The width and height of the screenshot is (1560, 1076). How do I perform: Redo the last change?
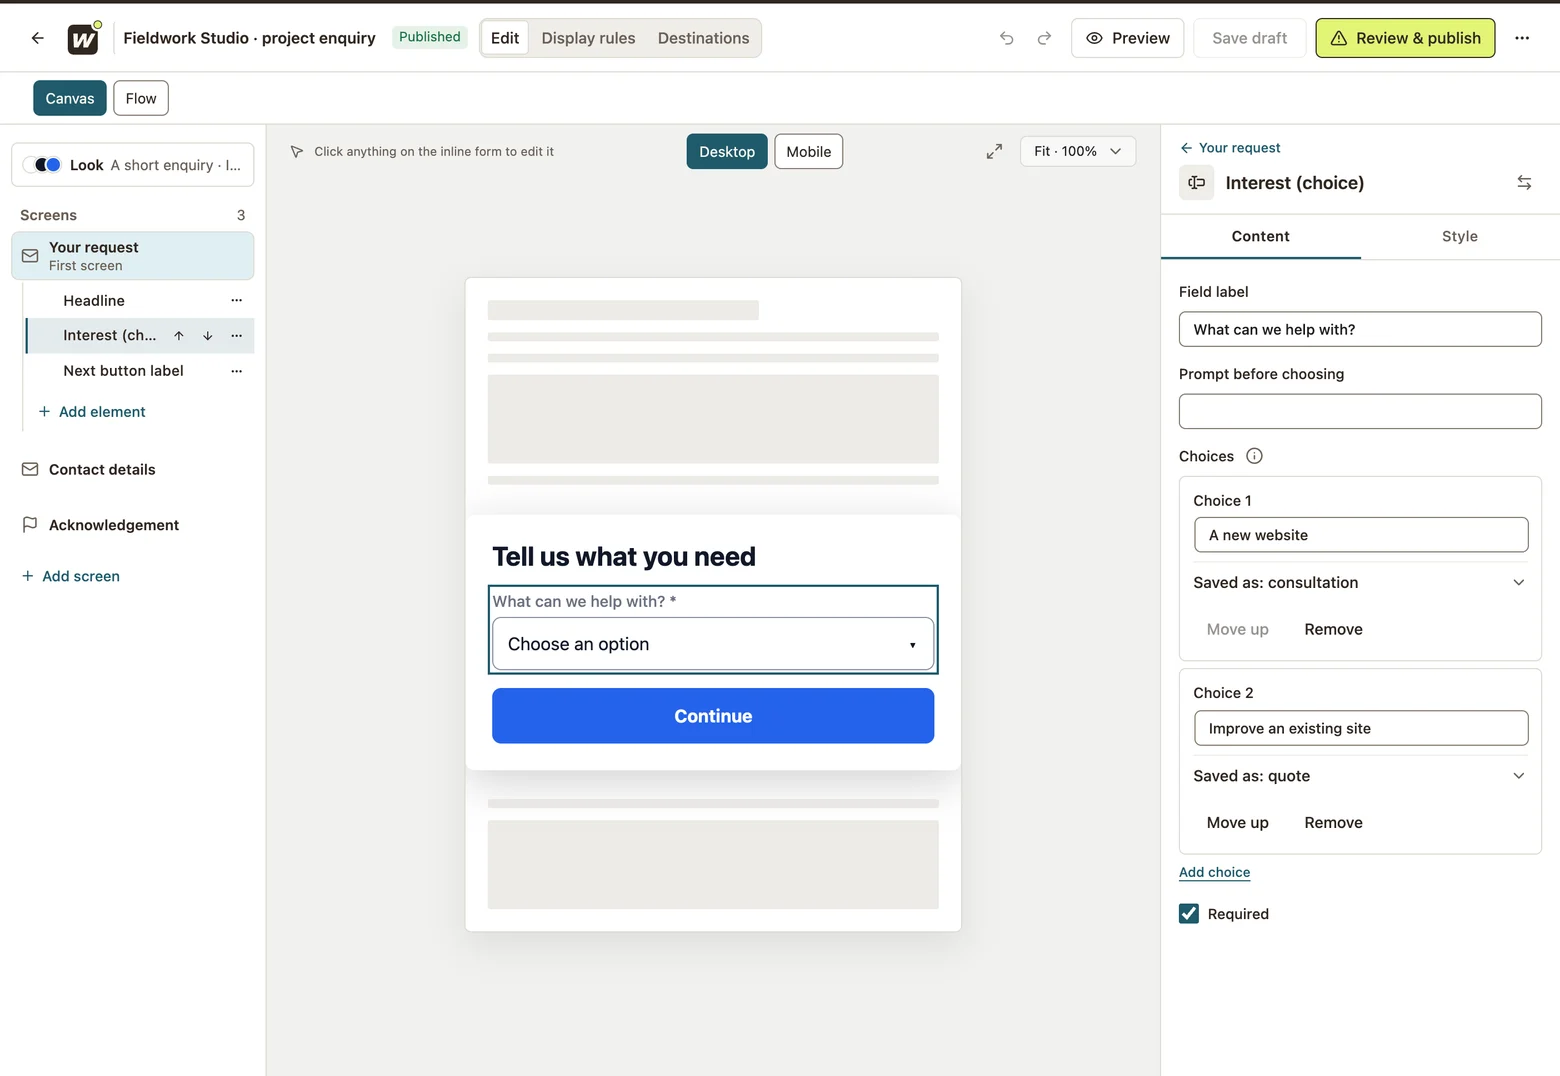1044,38
